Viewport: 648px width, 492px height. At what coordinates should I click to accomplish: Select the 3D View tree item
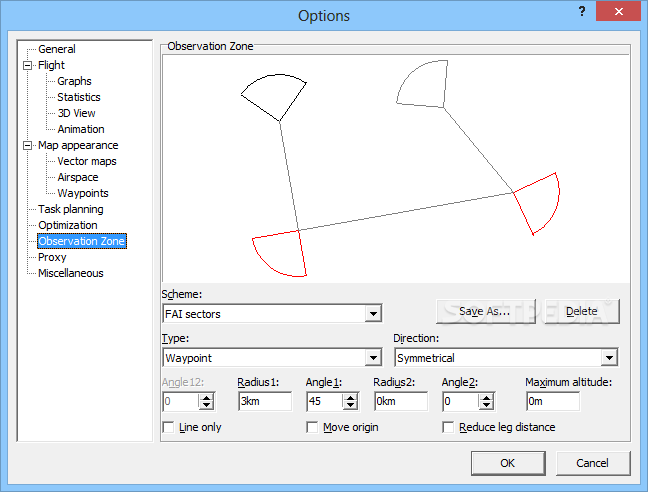pyautogui.click(x=76, y=113)
